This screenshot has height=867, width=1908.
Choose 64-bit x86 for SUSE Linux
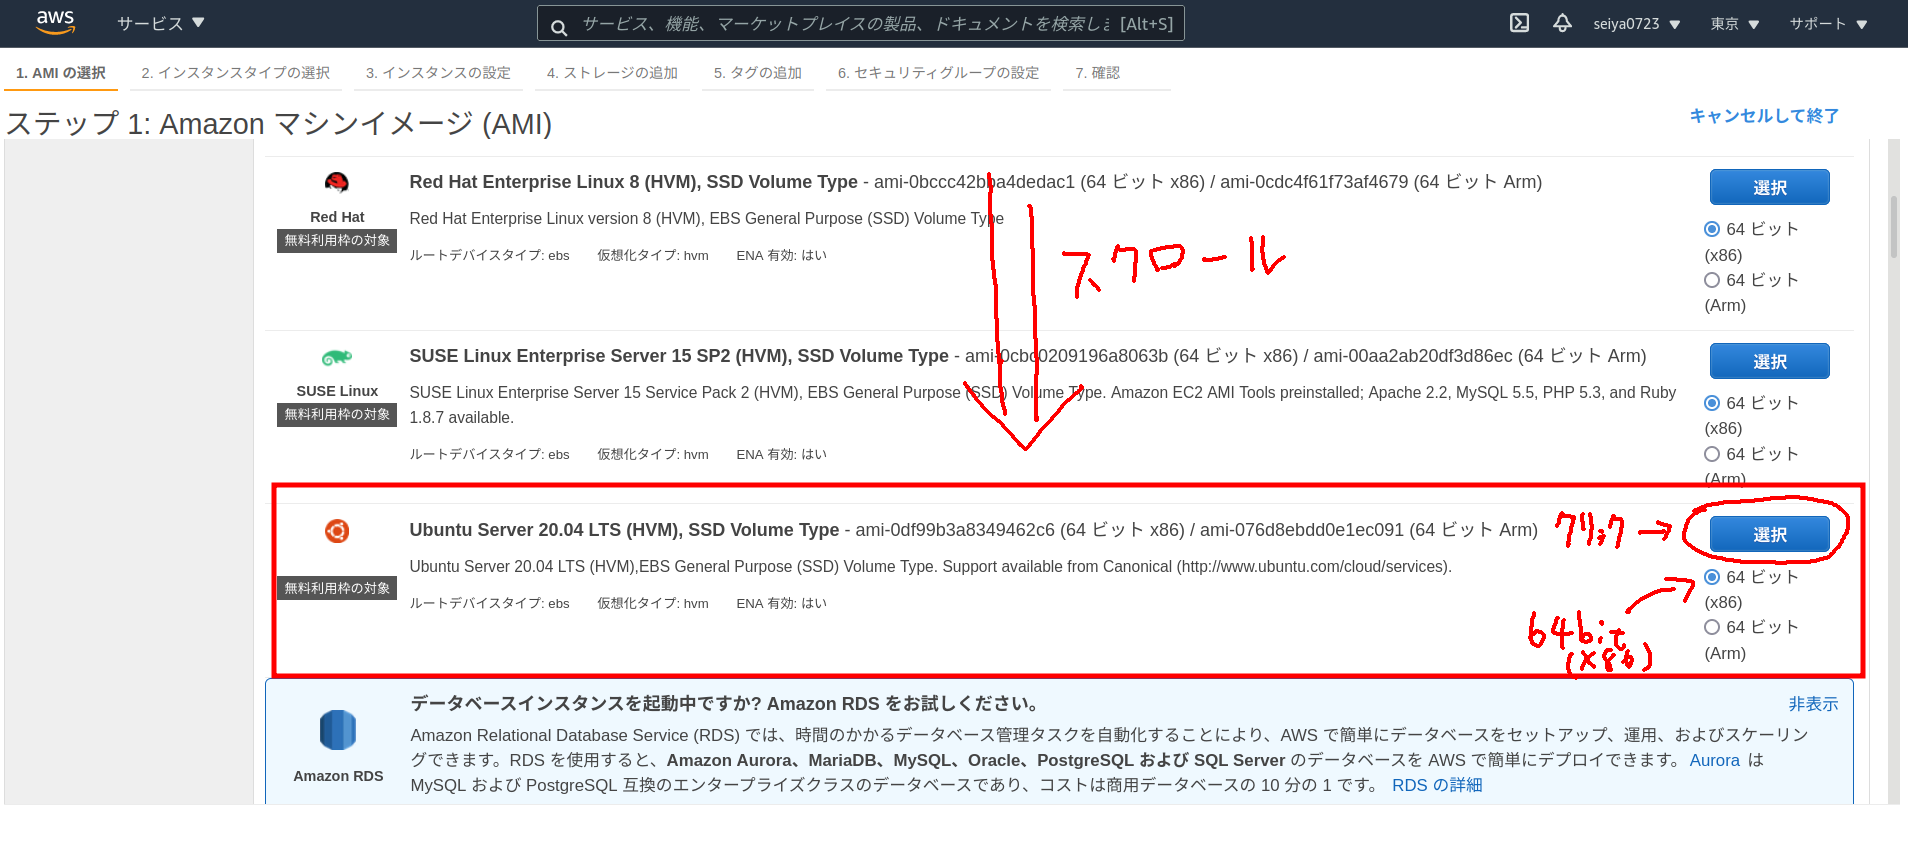click(x=1712, y=403)
